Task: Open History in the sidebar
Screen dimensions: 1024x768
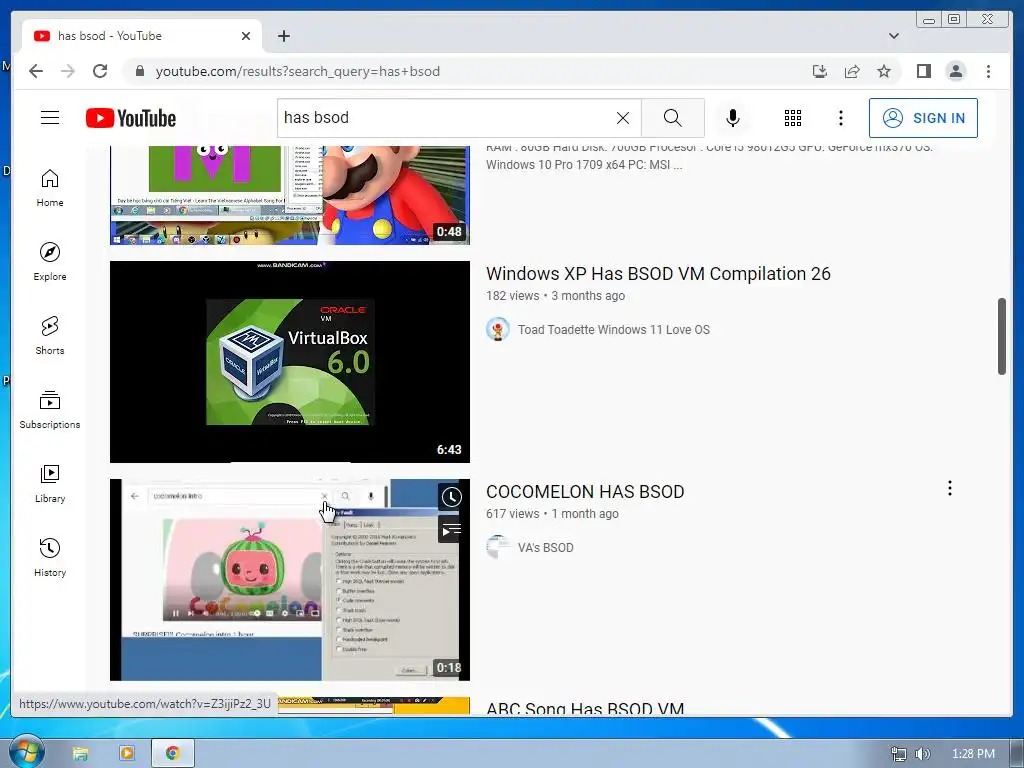Action: click(50, 558)
